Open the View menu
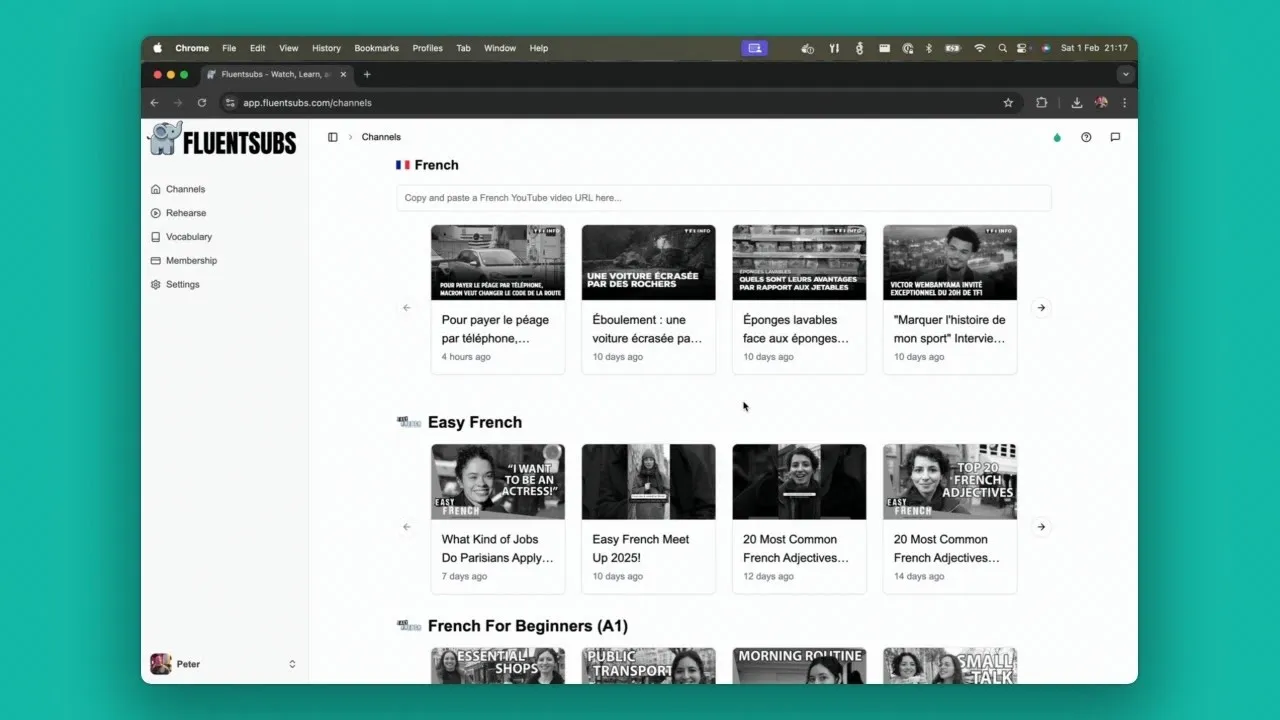The image size is (1280, 720). pos(289,48)
